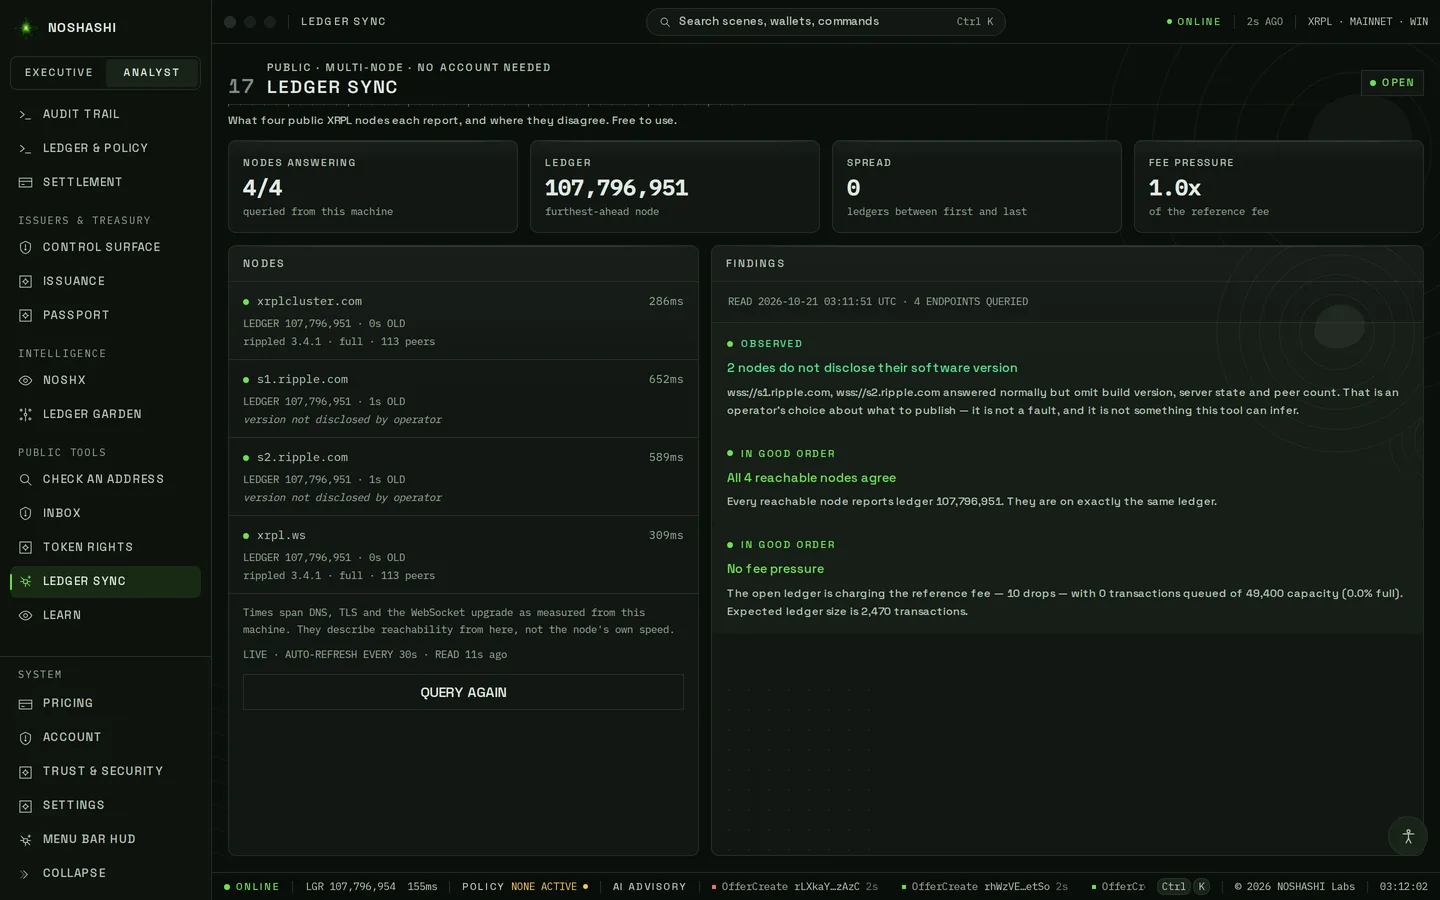Viewport: 1440px width, 900px height.
Task: Click the 286ms latency value
Action: [666, 302]
